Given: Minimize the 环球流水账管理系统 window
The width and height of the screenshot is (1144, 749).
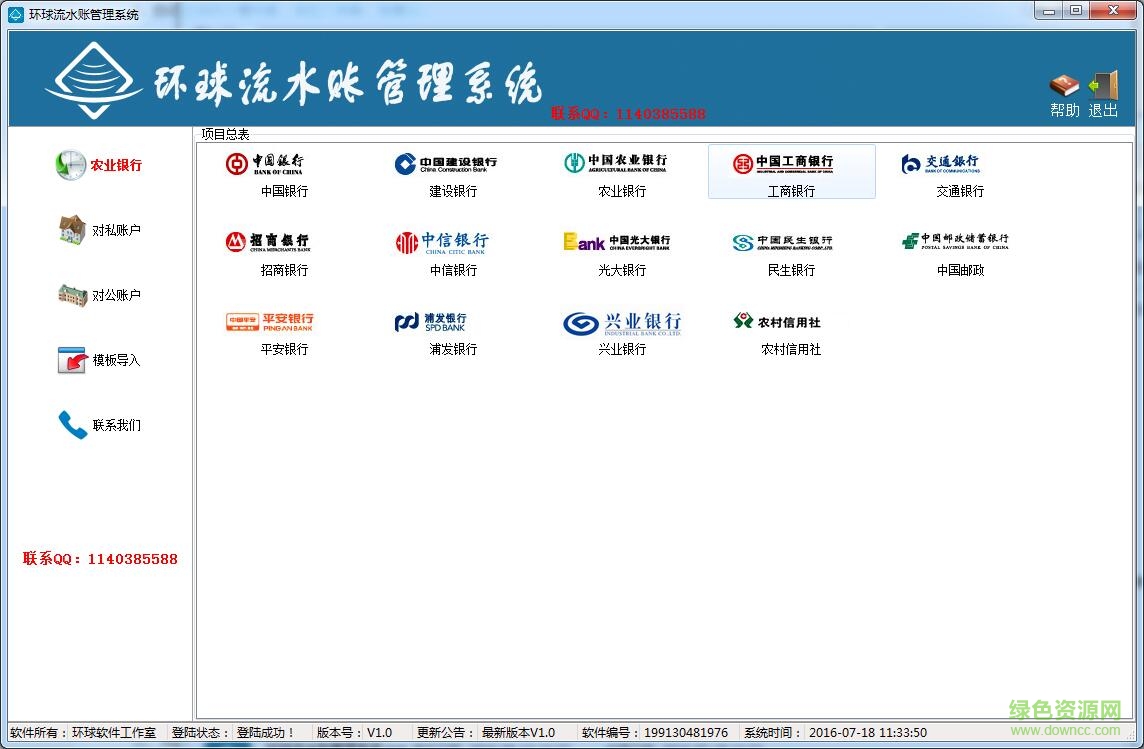Looking at the screenshot, I should 1049,11.
